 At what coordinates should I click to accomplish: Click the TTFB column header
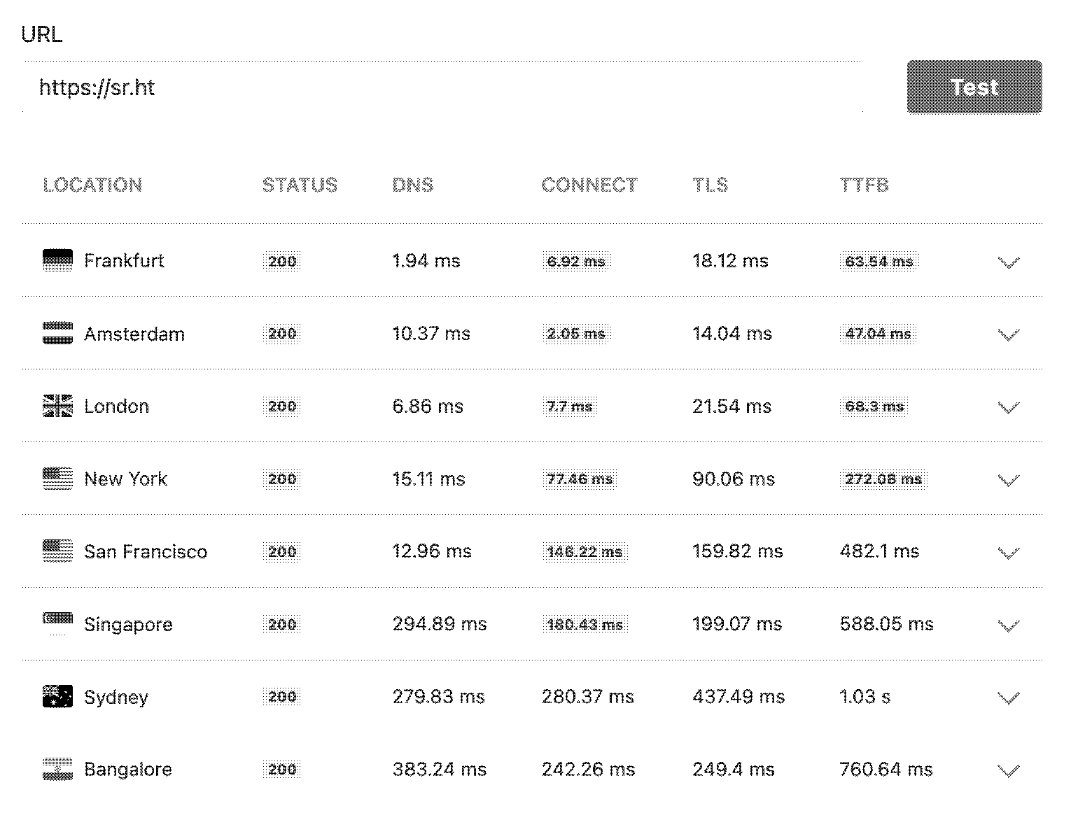(864, 185)
